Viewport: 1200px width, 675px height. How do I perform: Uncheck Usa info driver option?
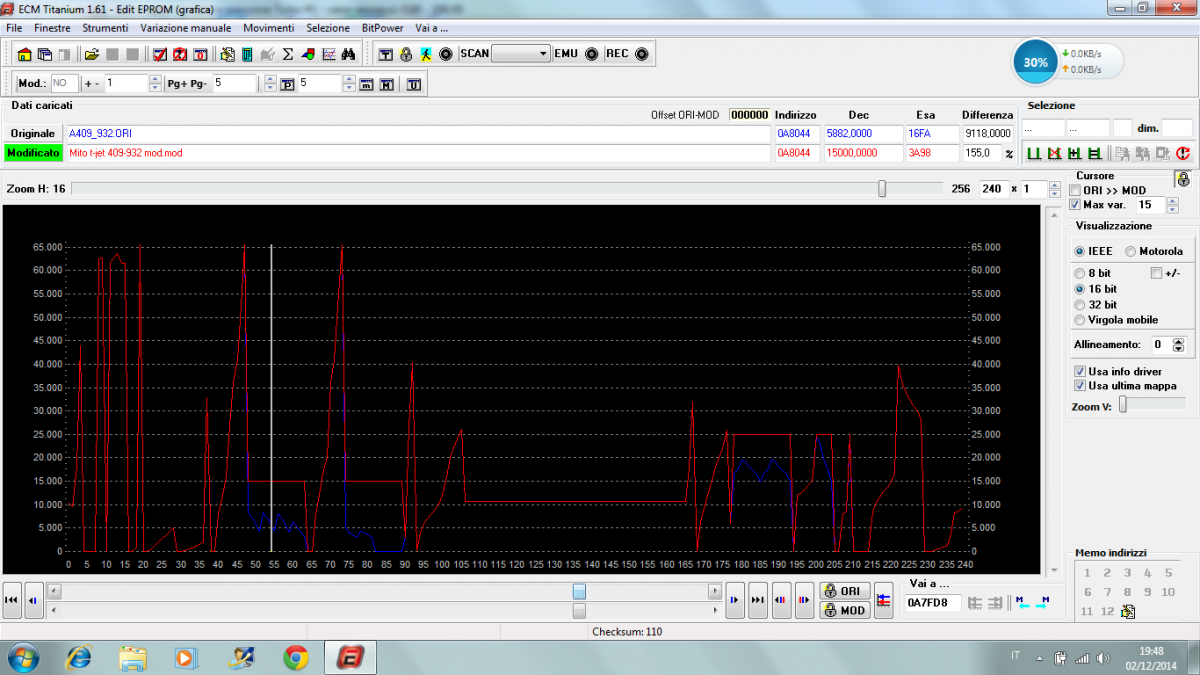(1079, 371)
